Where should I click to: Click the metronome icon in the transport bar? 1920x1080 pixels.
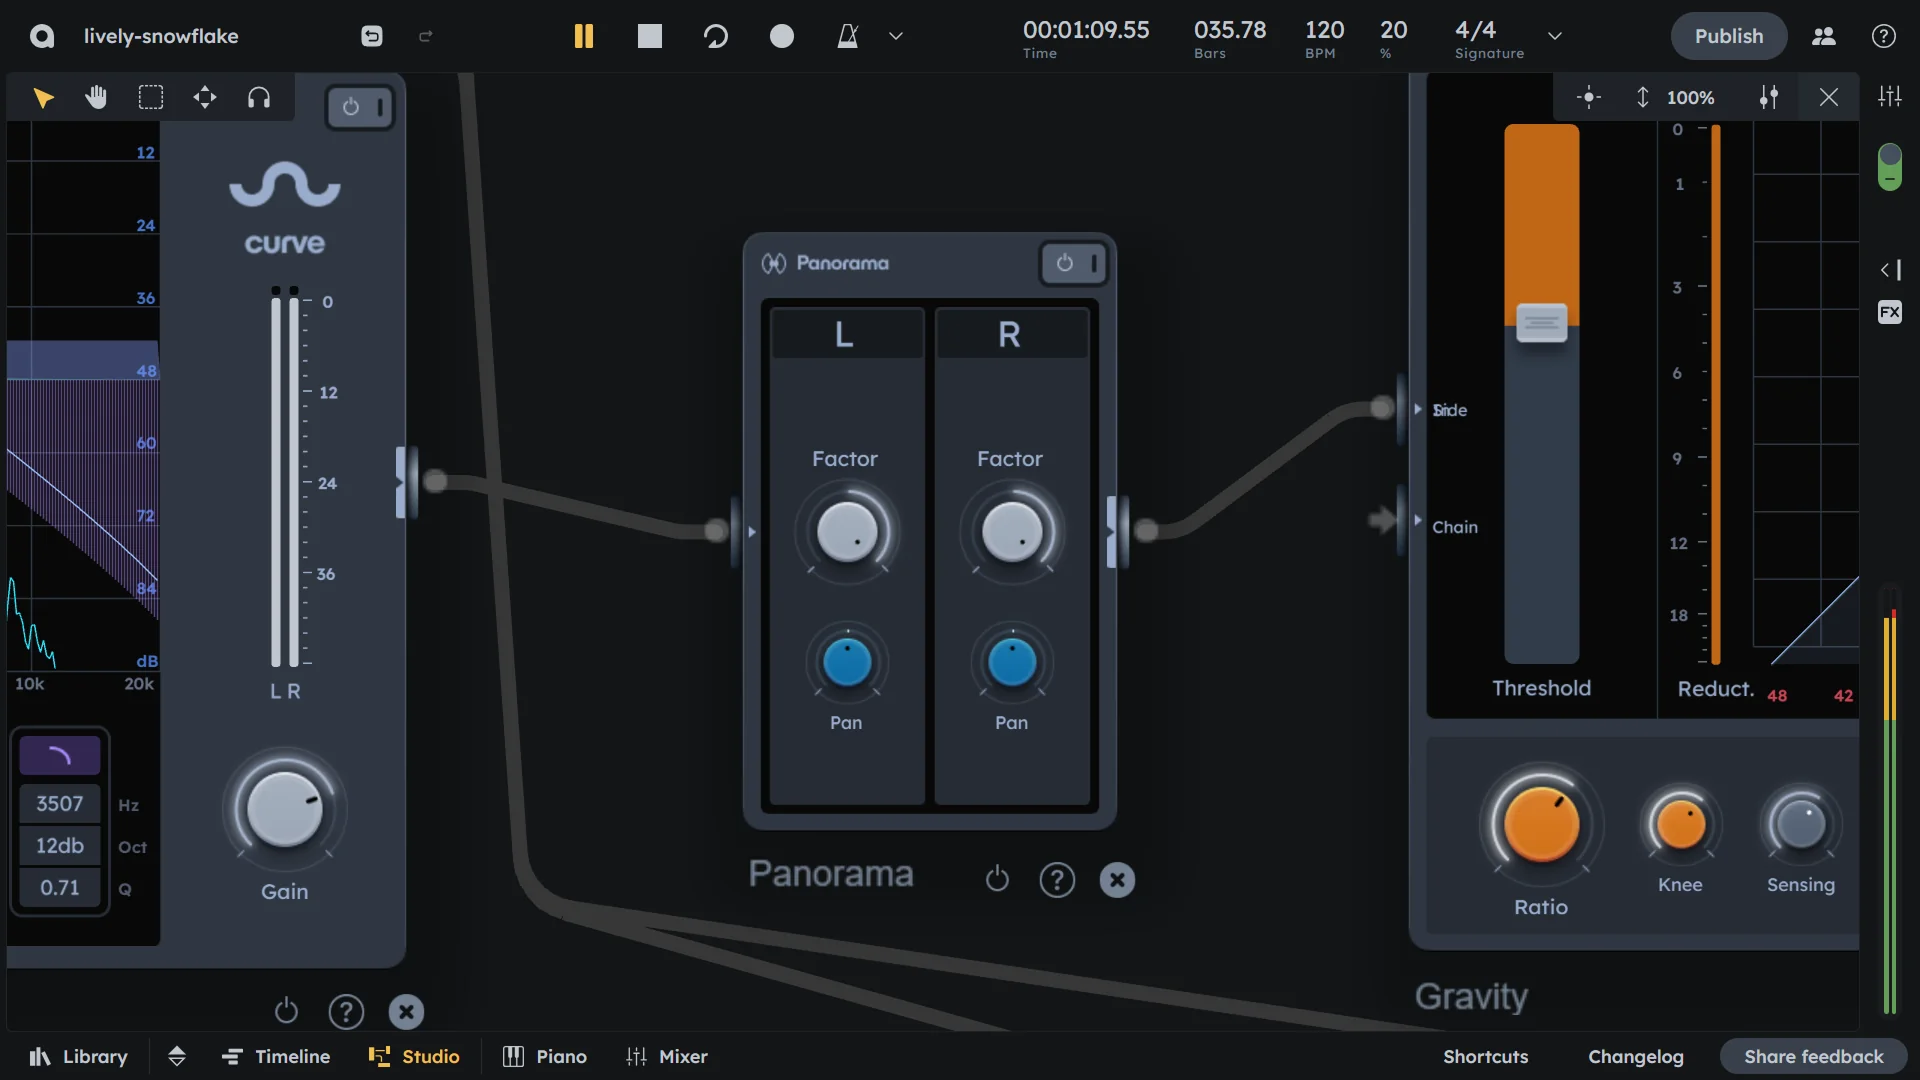click(849, 36)
